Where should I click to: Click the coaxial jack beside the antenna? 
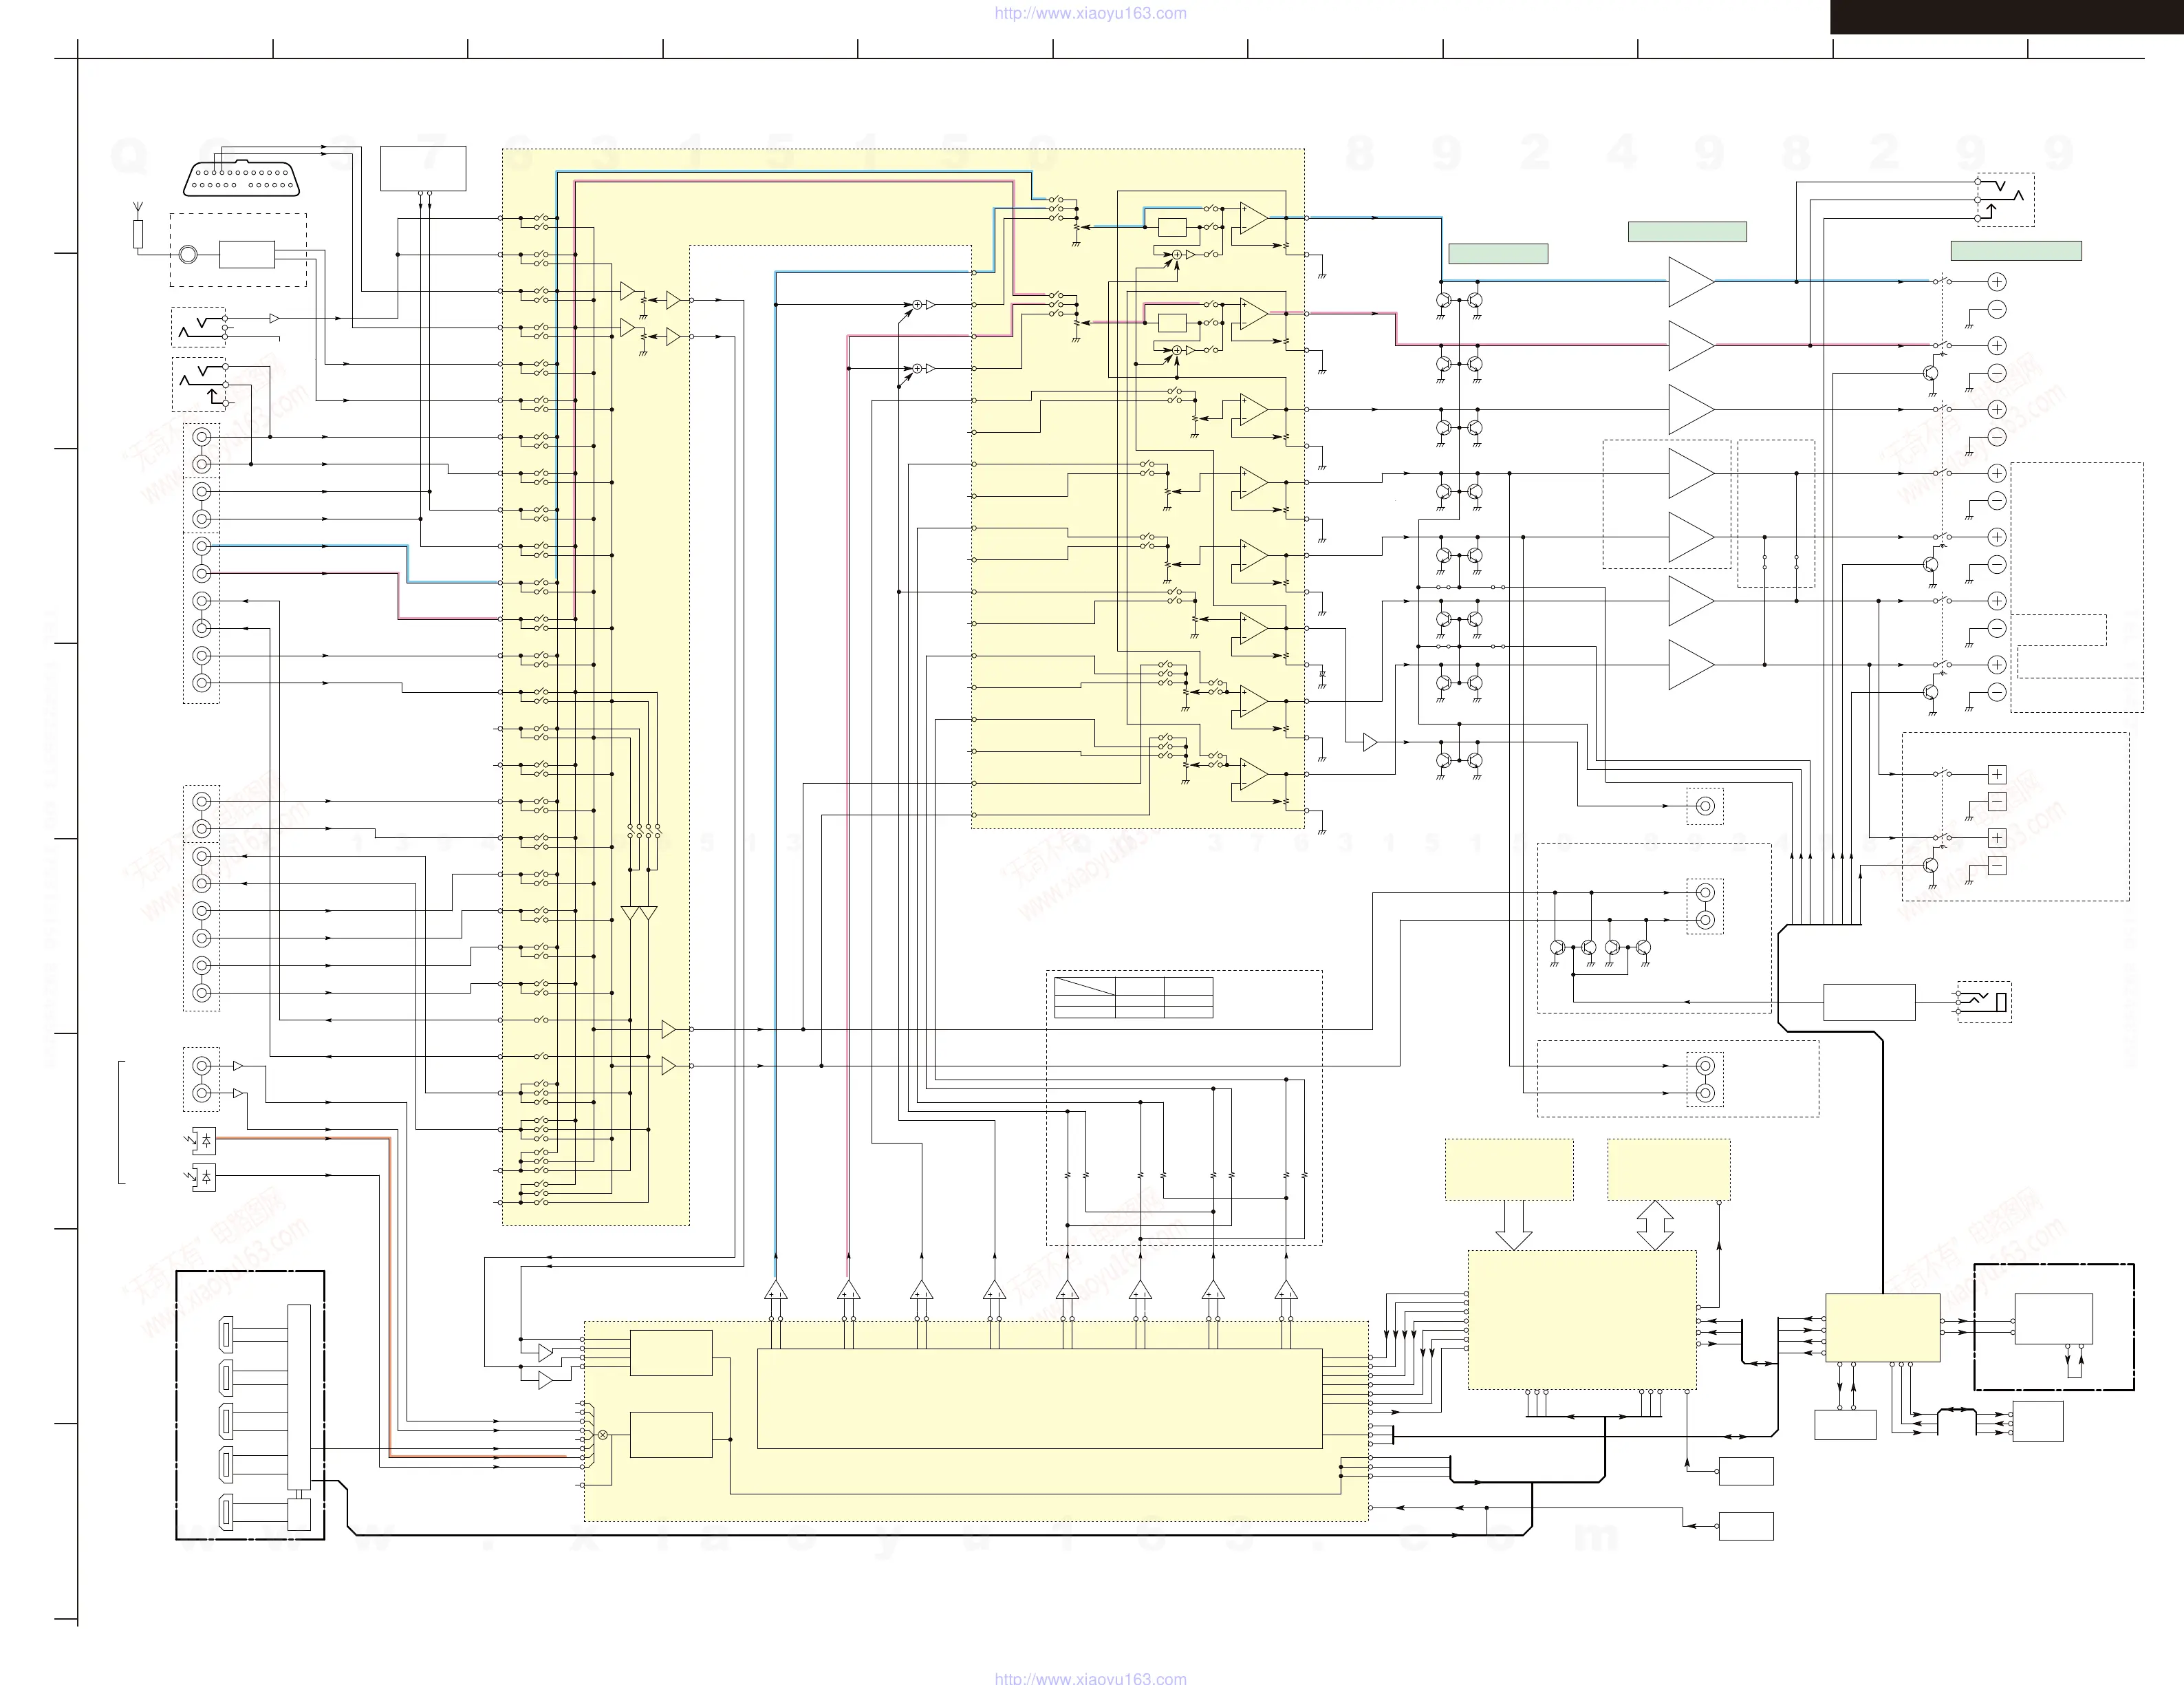[x=188, y=255]
